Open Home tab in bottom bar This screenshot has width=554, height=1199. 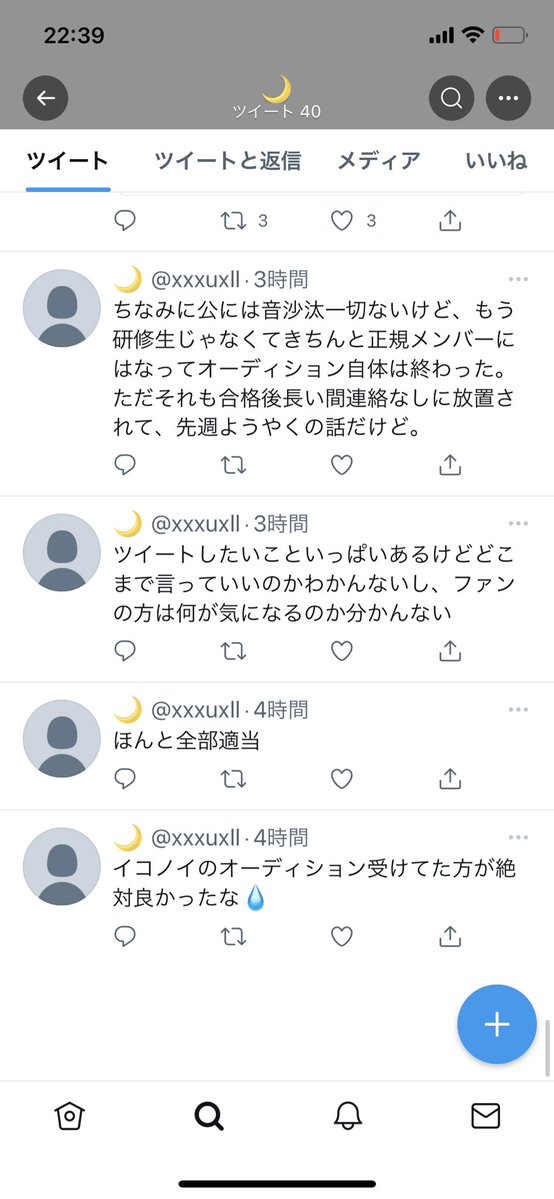tap(70, 1117)
